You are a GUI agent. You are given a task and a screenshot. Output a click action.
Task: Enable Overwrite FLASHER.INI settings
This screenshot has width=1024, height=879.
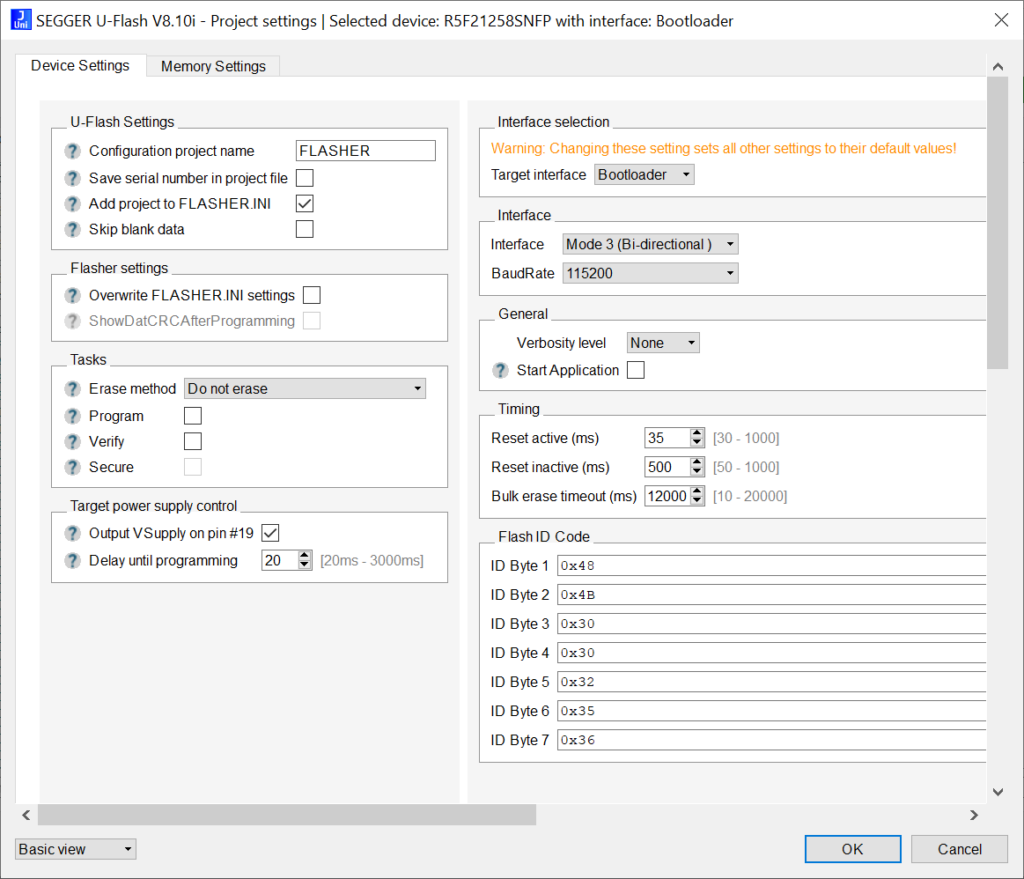[x=312, y=295]
